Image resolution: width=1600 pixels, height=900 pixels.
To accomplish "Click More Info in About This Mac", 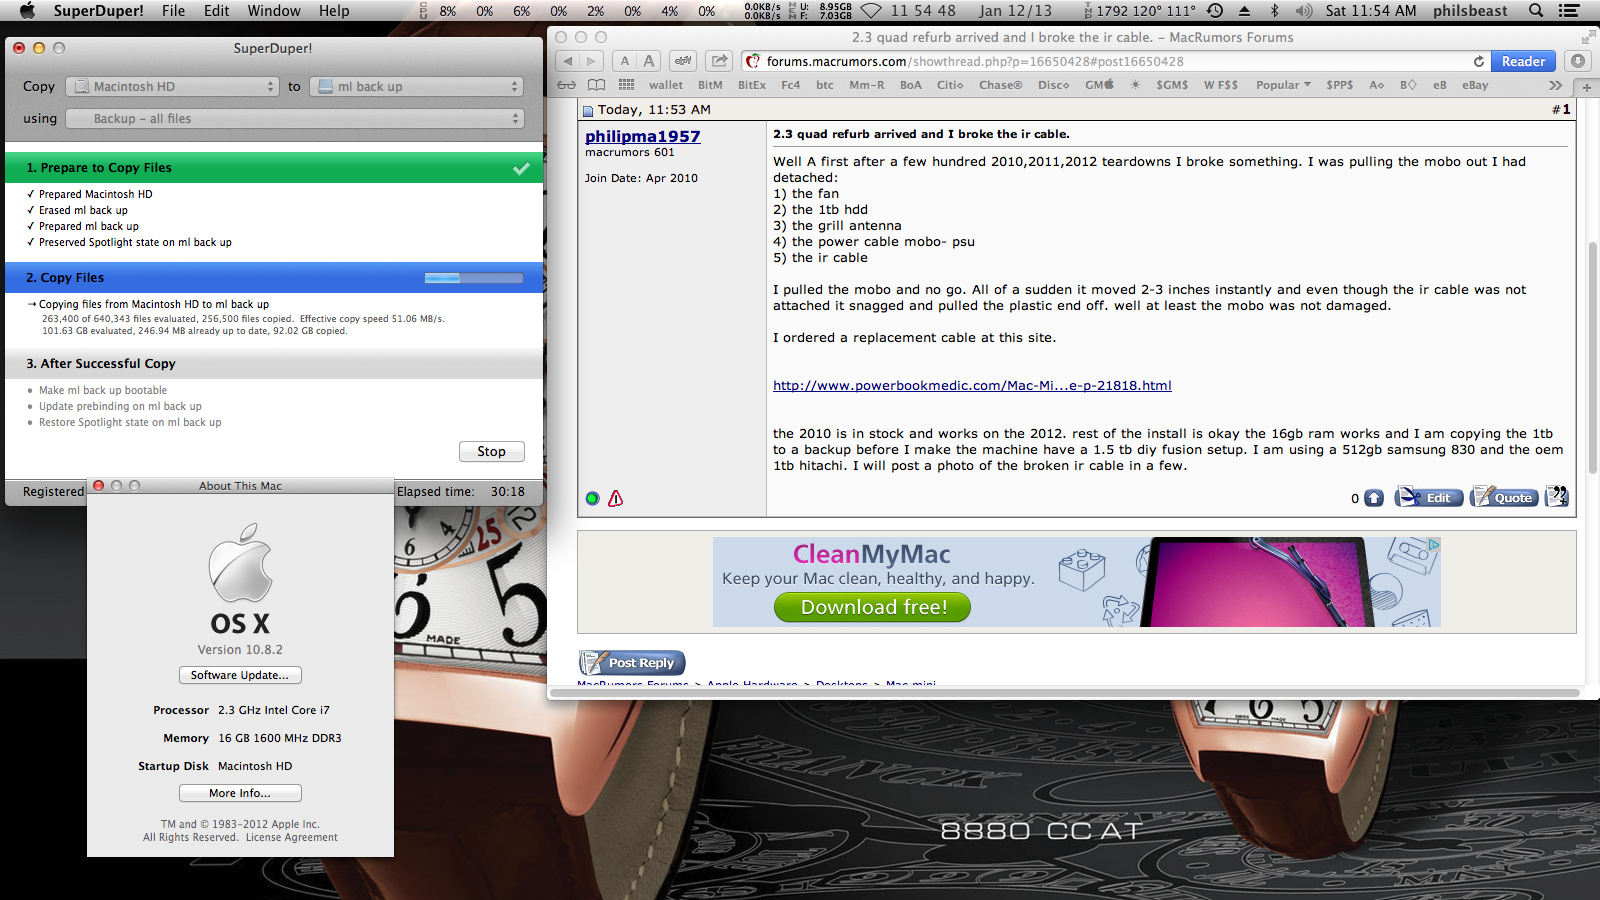I will click(240, 793).
